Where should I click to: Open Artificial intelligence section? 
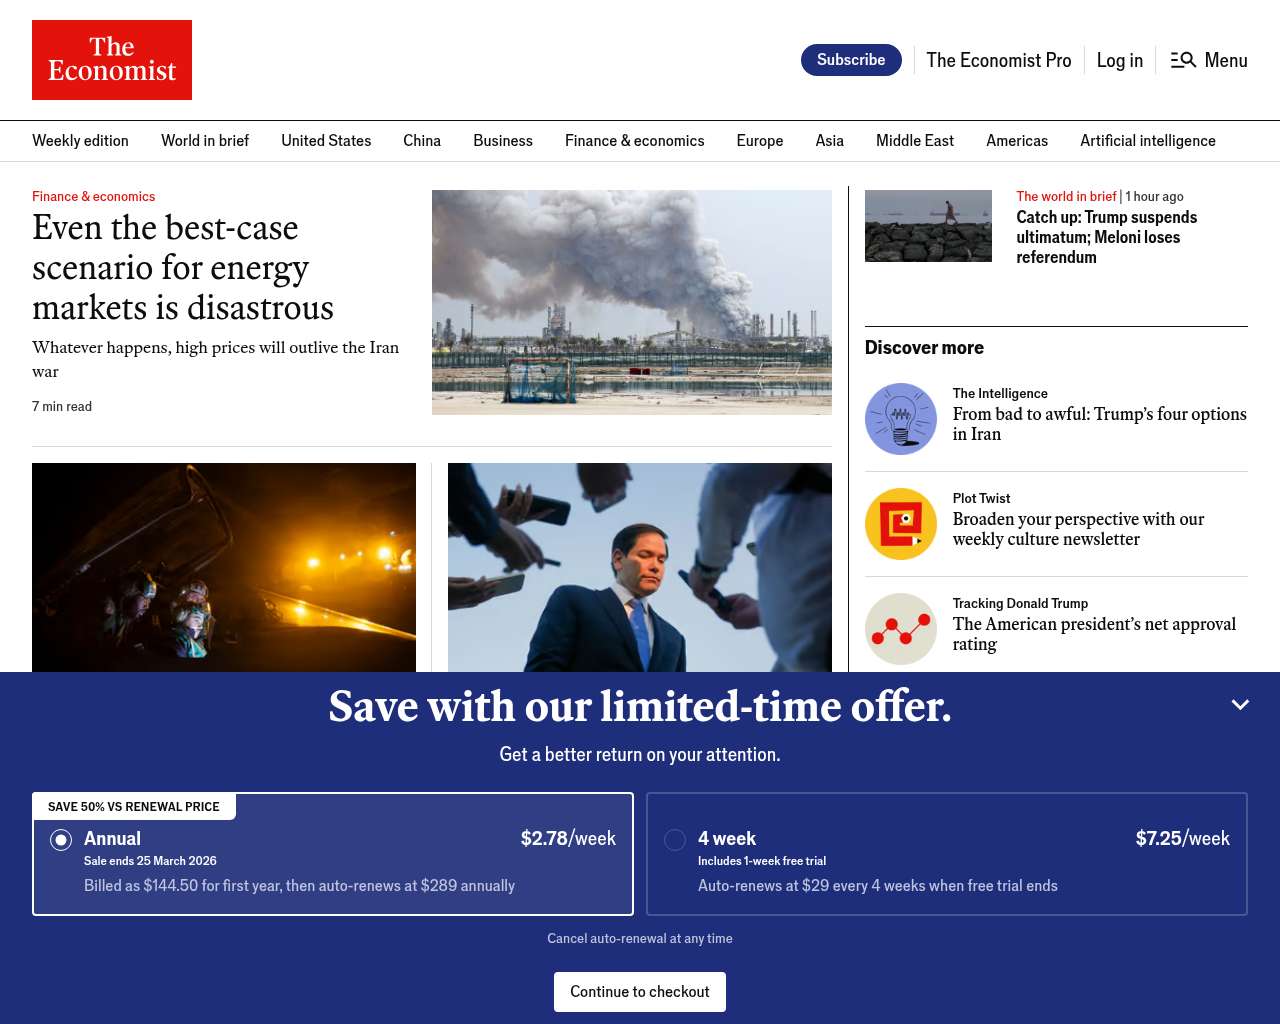[x=1148, y=141]
